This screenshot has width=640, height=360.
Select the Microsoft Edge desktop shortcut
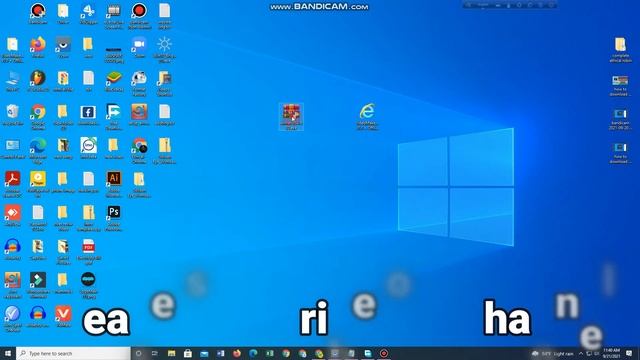coord(38,151)
